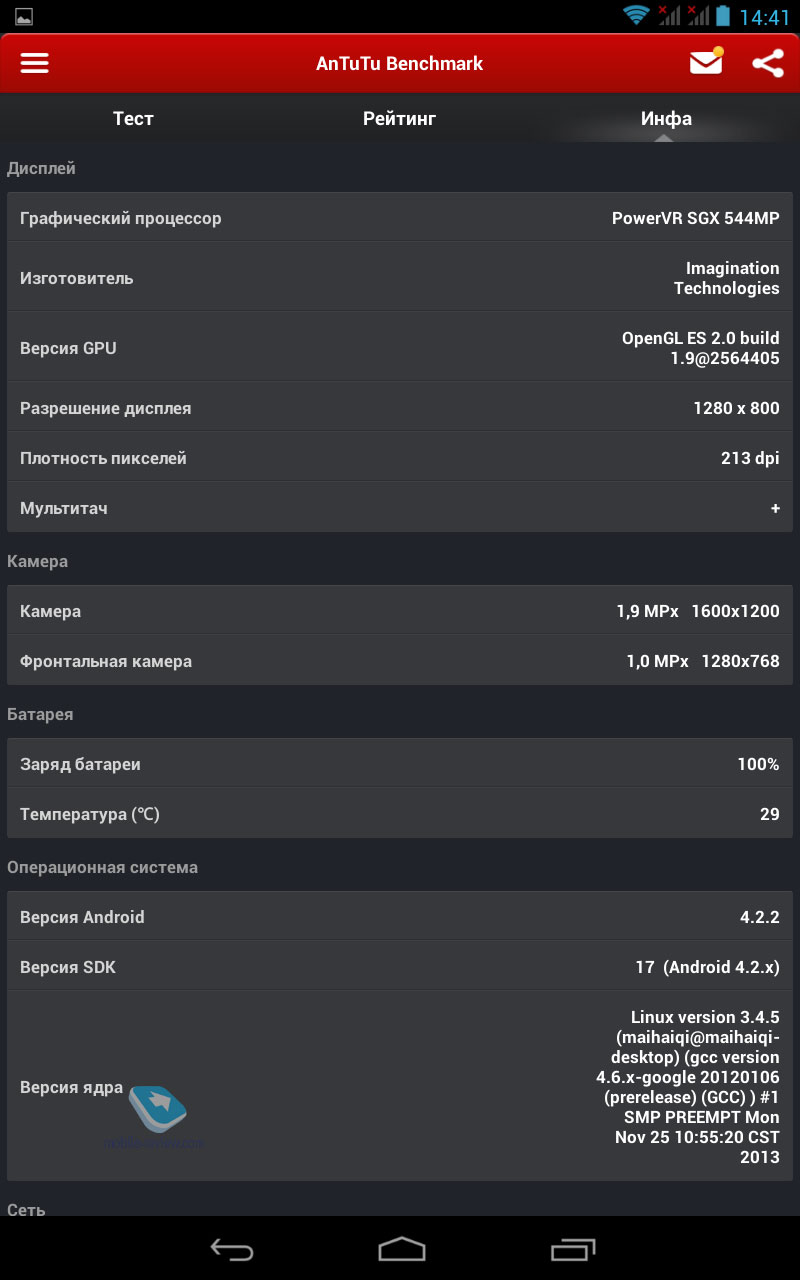Tap the share icon in header

pyautogui.click(x=767, y=63)
